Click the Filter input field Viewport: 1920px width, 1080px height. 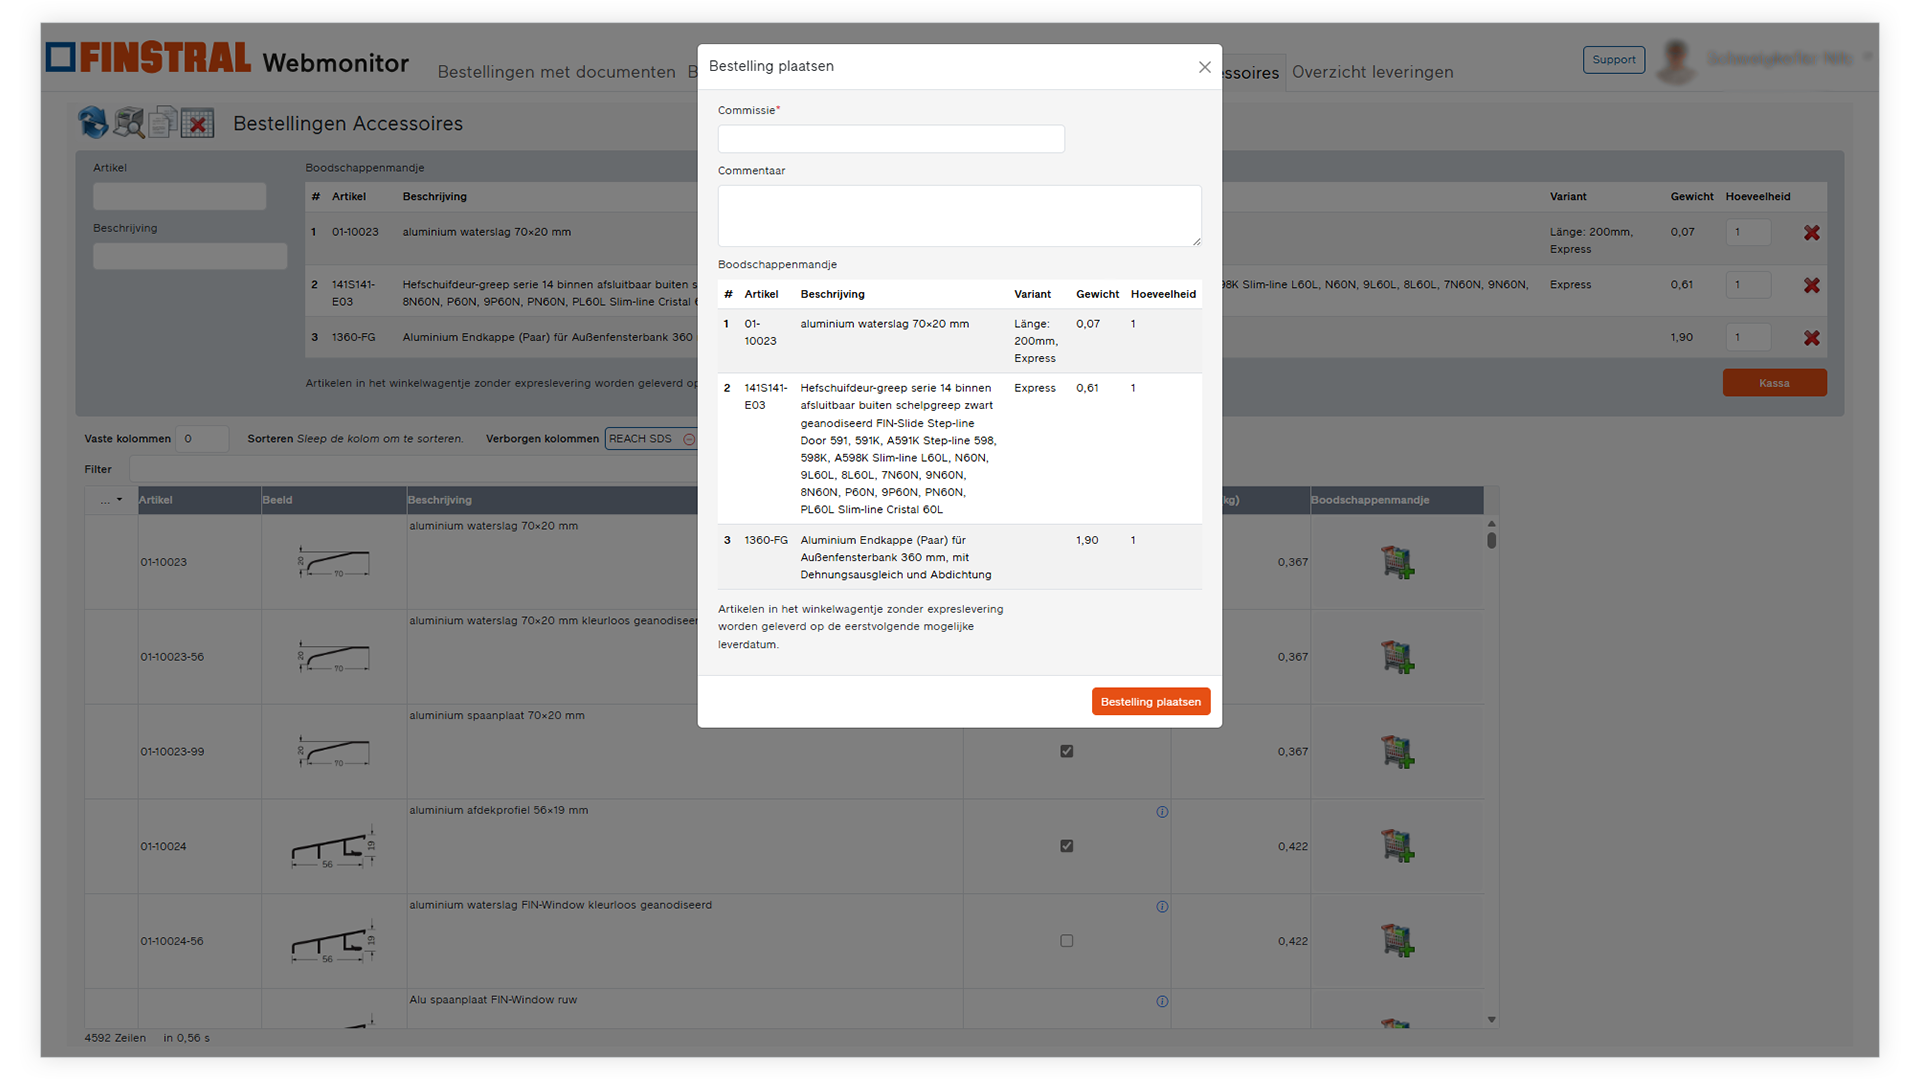[x=415, y=469]
